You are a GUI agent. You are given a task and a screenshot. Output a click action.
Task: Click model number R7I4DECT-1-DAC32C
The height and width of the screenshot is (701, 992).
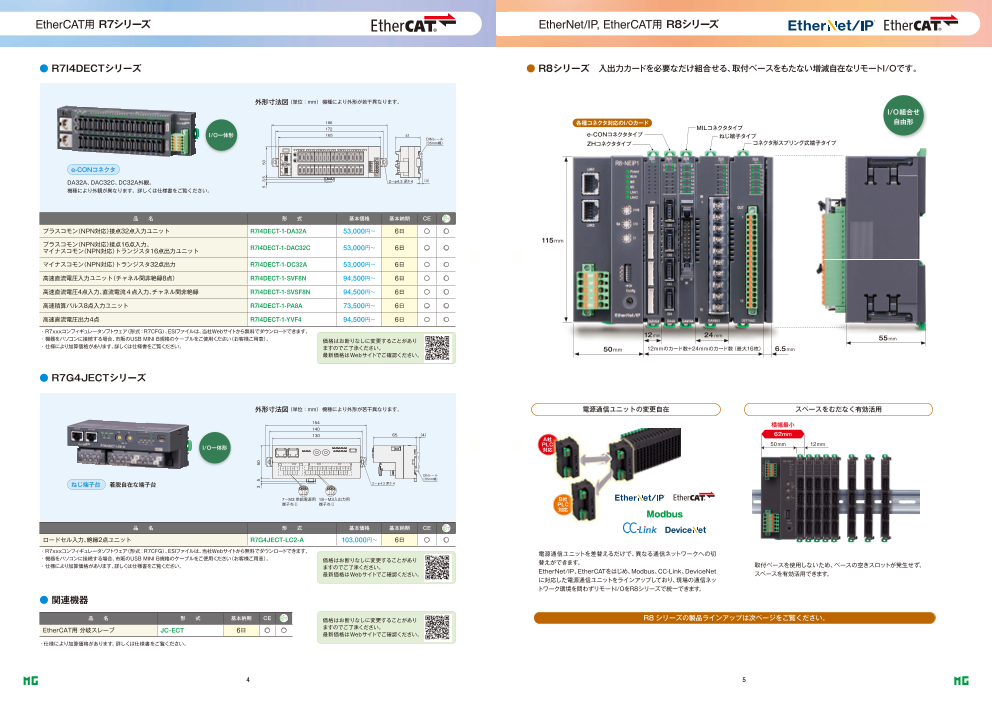click(280, 247)
